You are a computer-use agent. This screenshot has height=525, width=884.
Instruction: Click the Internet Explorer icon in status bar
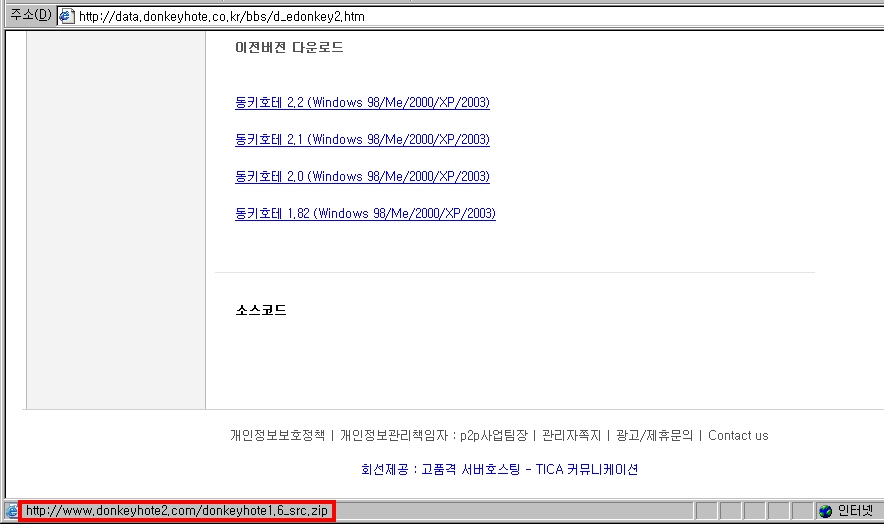pos(11,511)
